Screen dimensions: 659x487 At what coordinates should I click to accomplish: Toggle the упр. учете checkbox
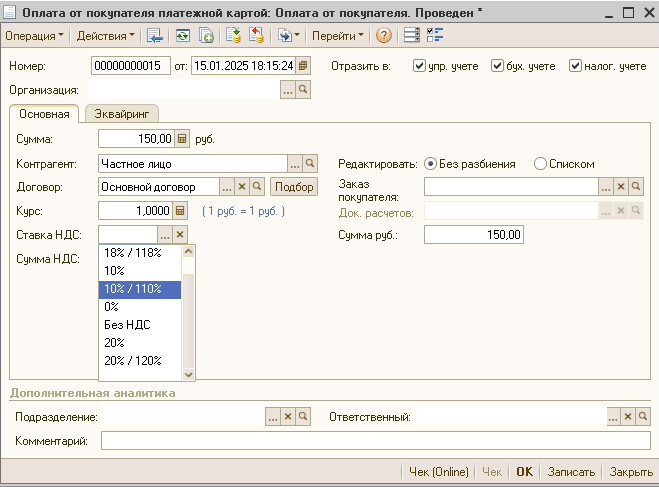420,66
